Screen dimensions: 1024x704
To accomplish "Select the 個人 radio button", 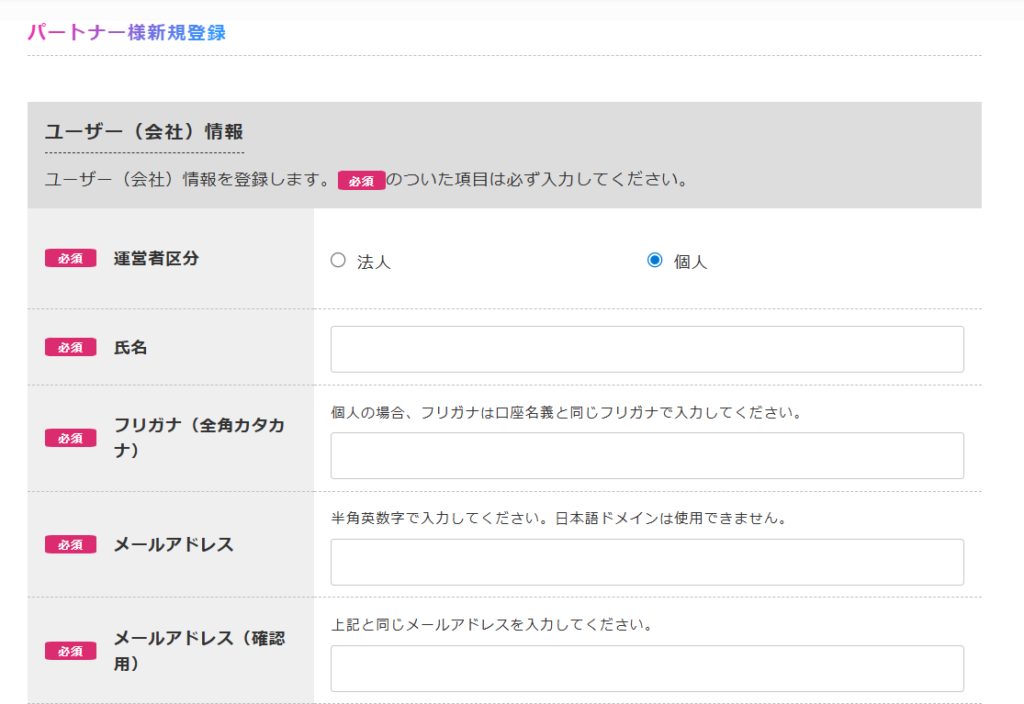I will tap(655, 260).
